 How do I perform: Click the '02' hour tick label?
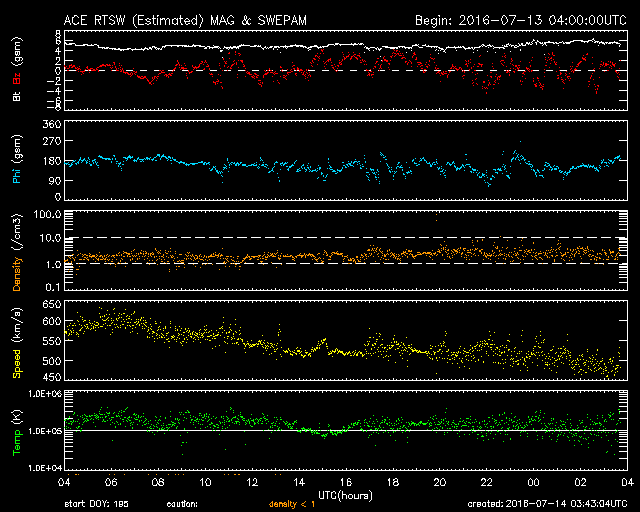[x=580, y=483]
